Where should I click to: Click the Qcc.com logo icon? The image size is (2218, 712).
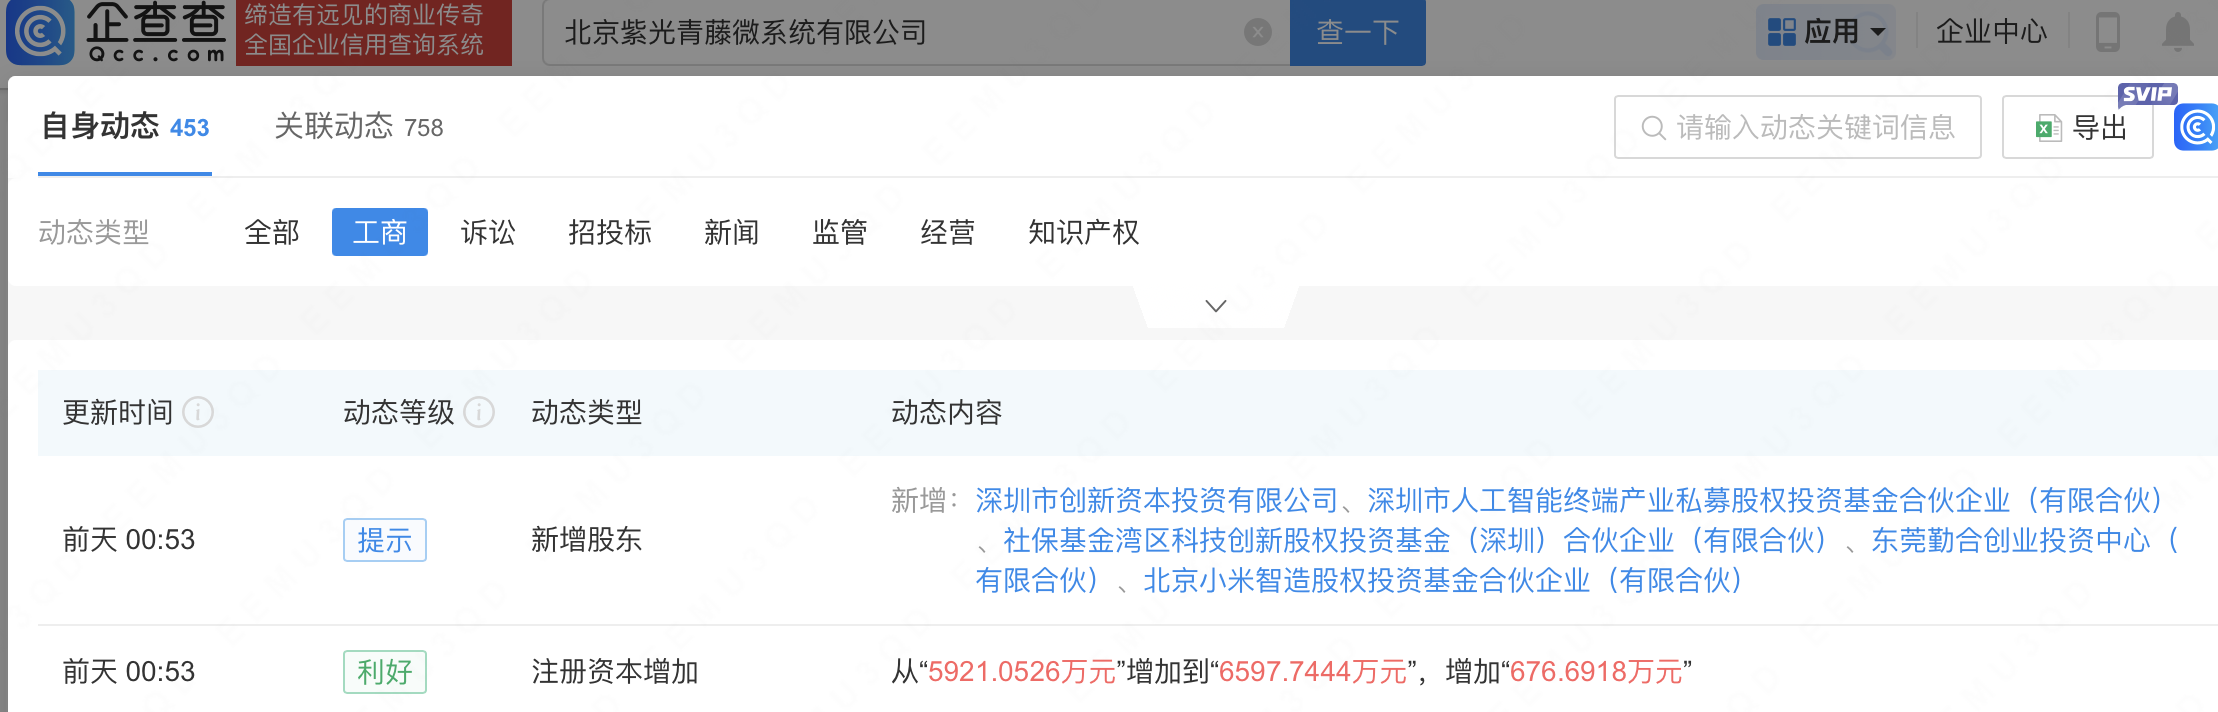[40, 32]
